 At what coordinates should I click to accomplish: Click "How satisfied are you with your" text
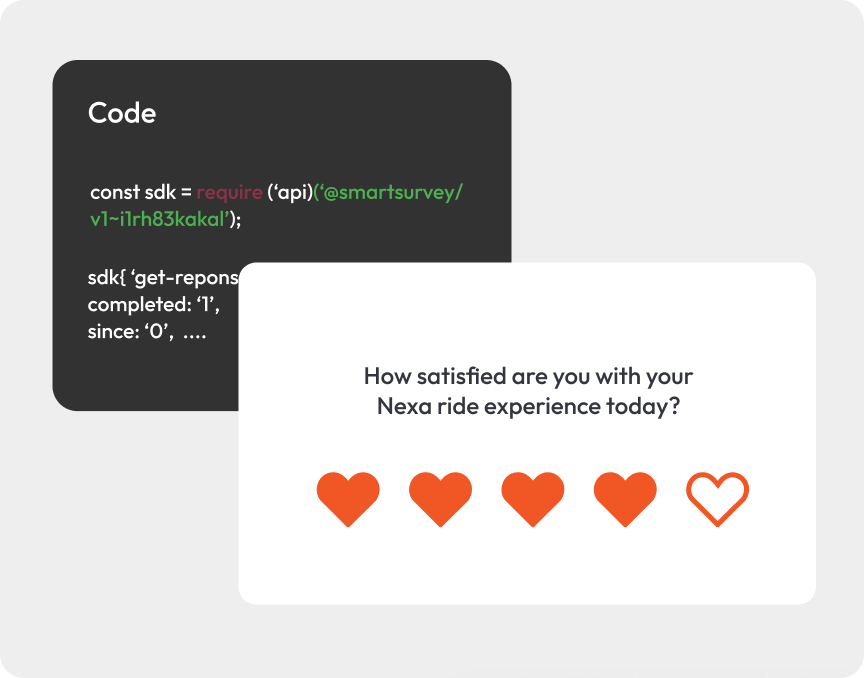click(x=528, y=377)
